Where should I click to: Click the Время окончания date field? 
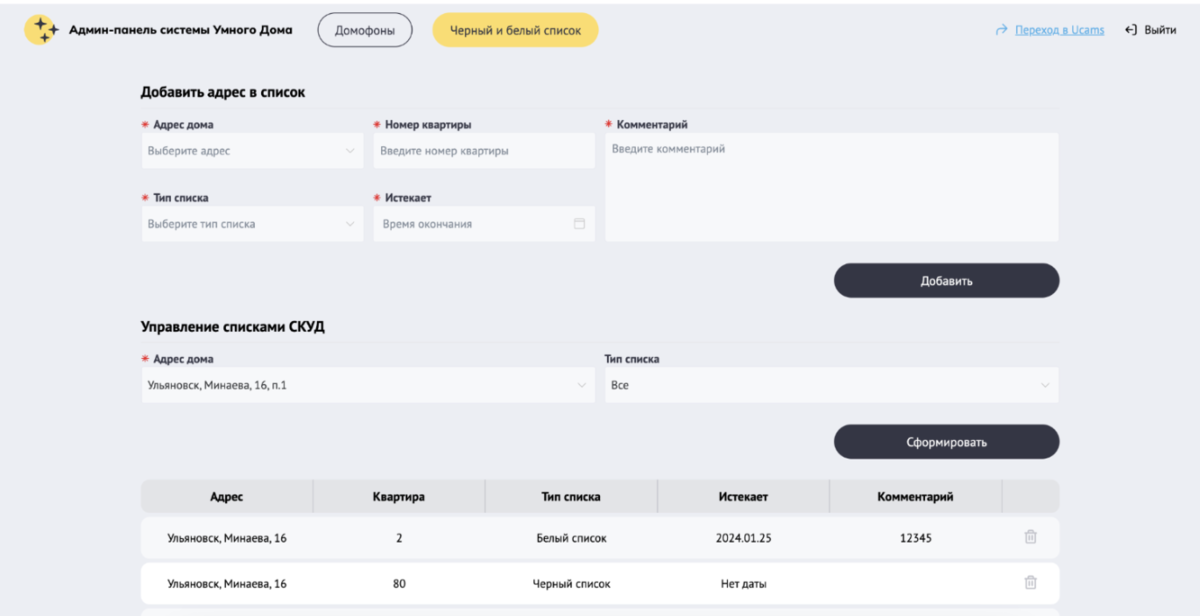pos(470,224)
